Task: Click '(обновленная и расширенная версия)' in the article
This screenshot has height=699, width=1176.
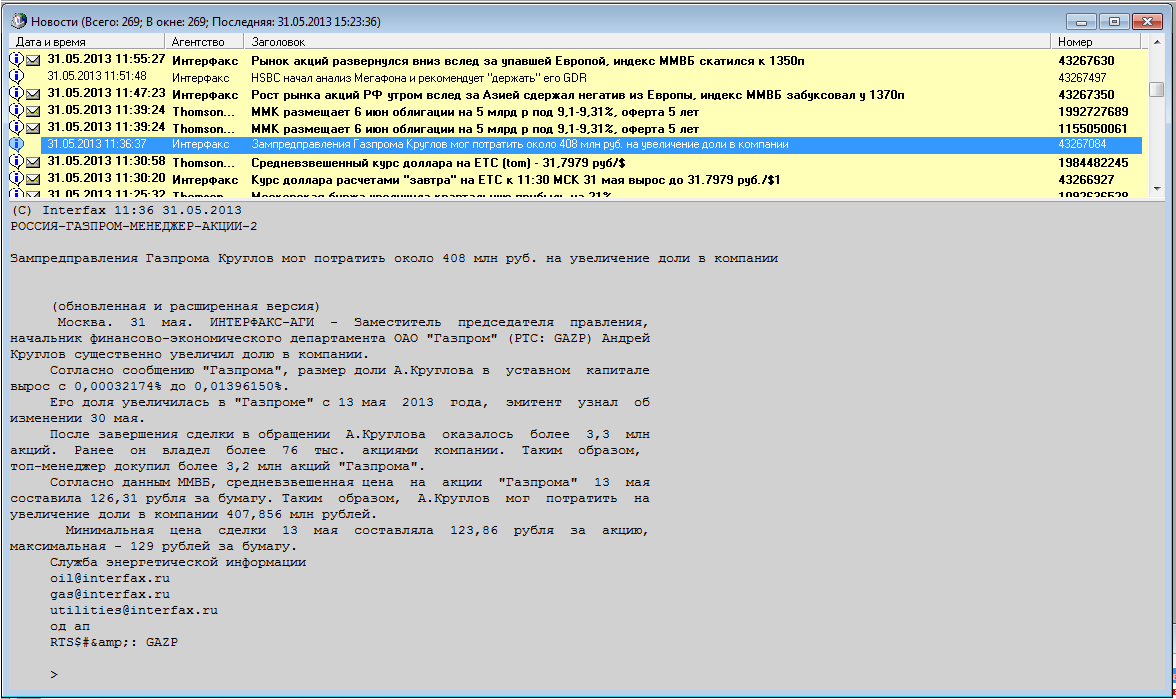Action: pyautogui.click(x=186, y=306)
